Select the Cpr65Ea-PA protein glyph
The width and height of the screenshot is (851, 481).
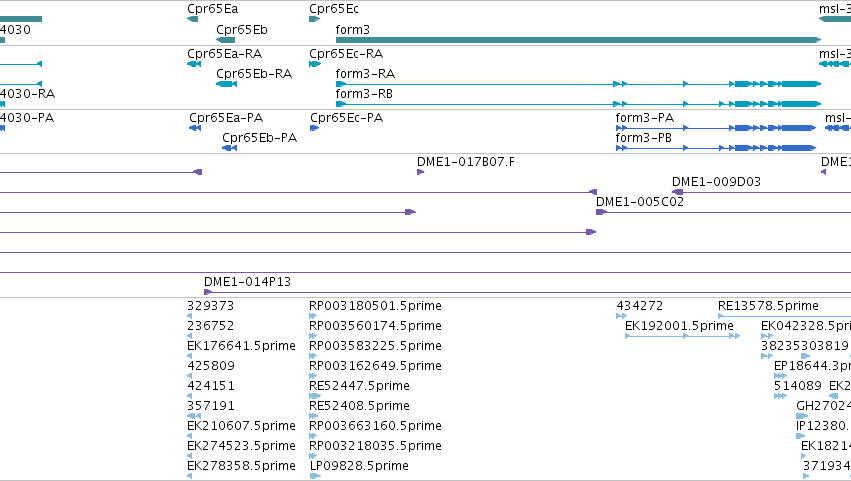tap(195, 128)
